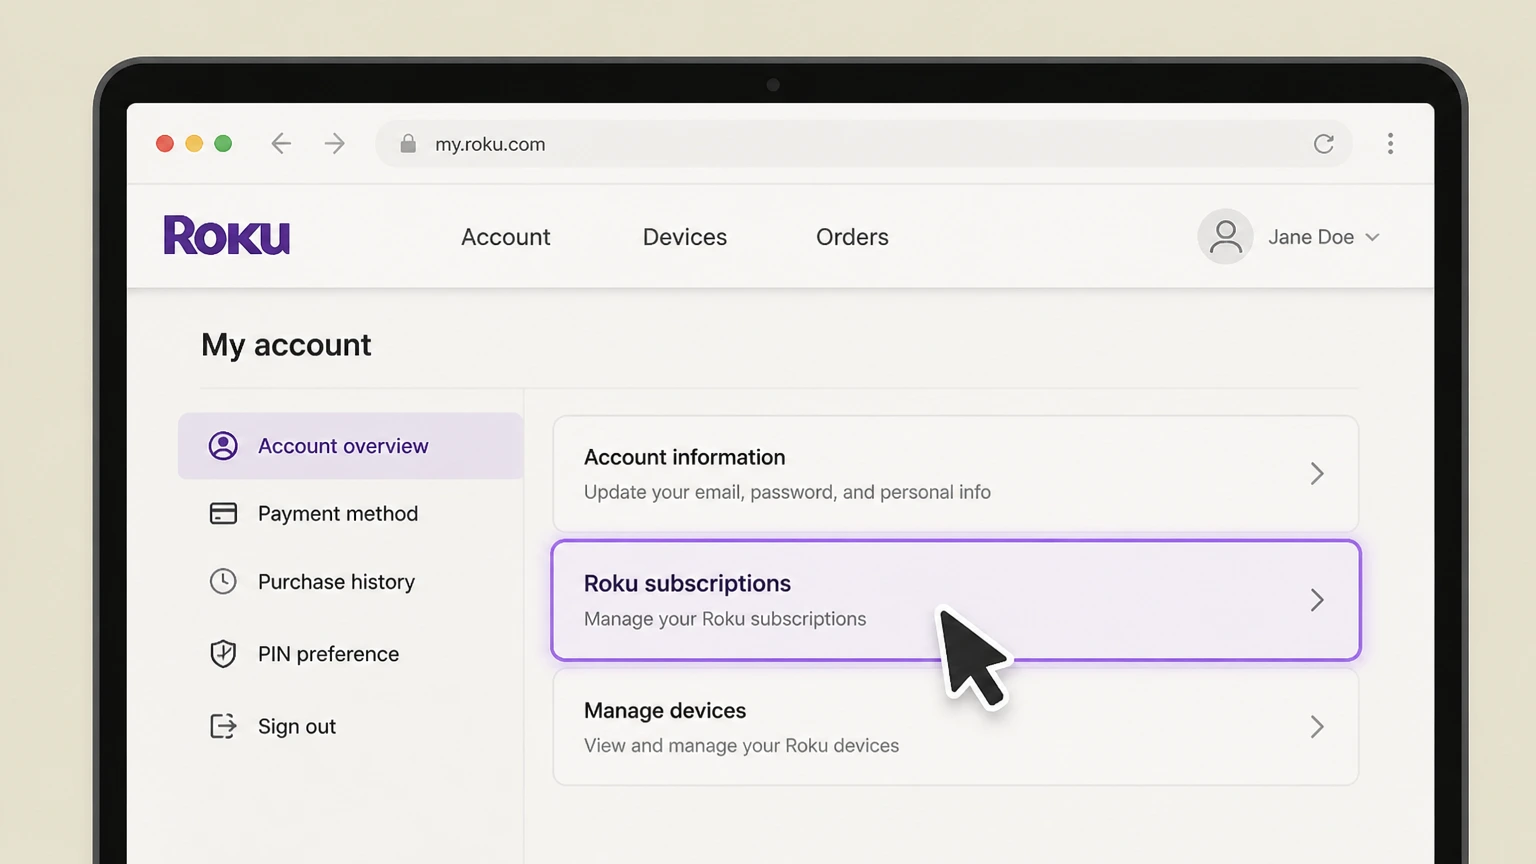Click the red close window button
1536x864 pixels.
(x=165, y=144)
